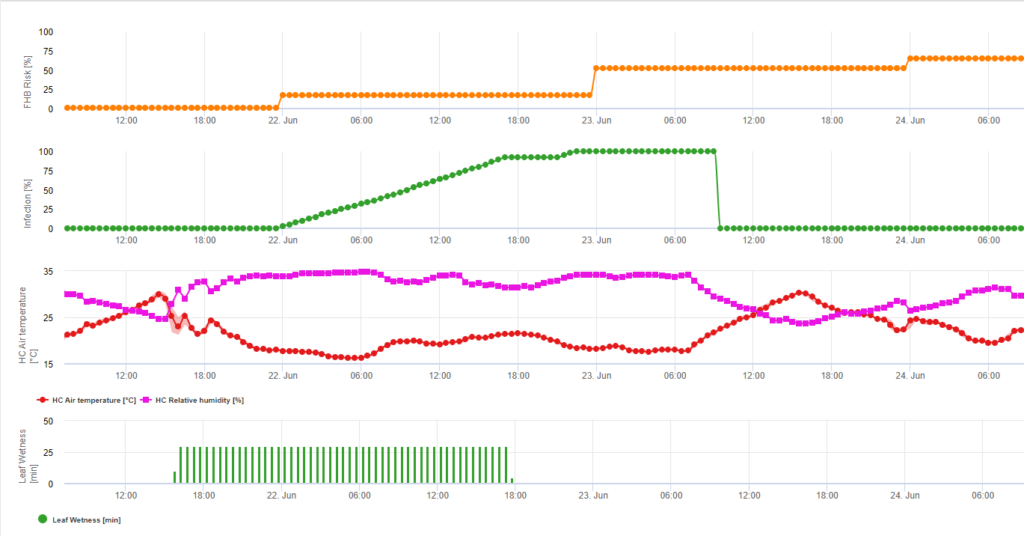This screenshot has height=536, width=1024.
Task: Toggle HC Relative humidity series via legend label
Action: [200, 399]
